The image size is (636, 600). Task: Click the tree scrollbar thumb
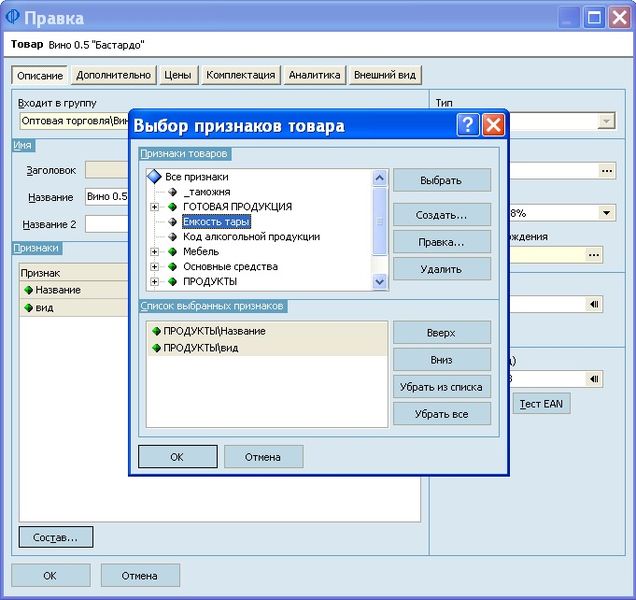(380, 221)
